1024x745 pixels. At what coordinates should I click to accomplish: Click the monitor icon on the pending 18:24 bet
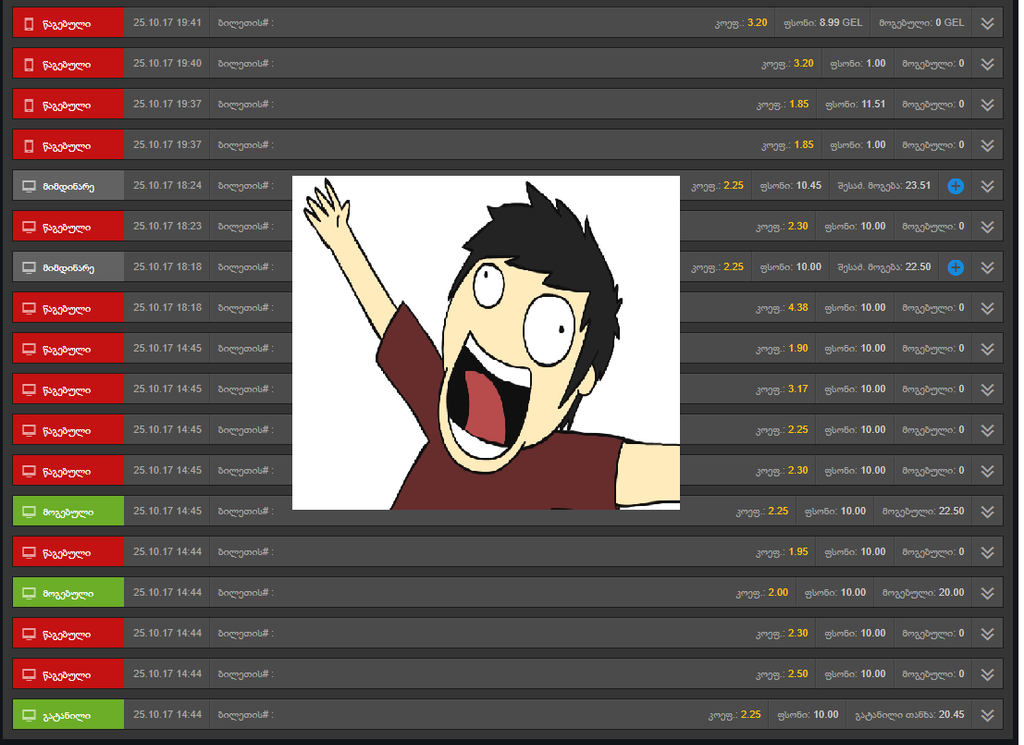point(29,186)
